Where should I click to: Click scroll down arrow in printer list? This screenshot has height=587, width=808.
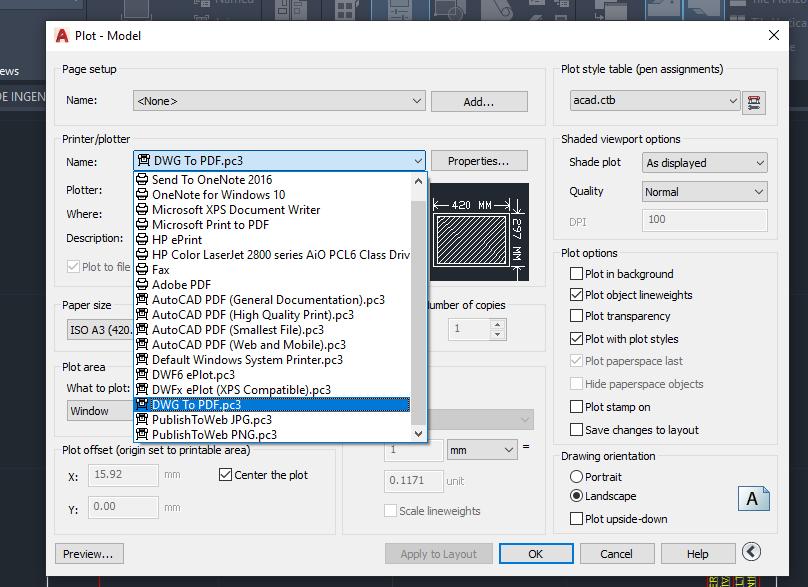418,434
